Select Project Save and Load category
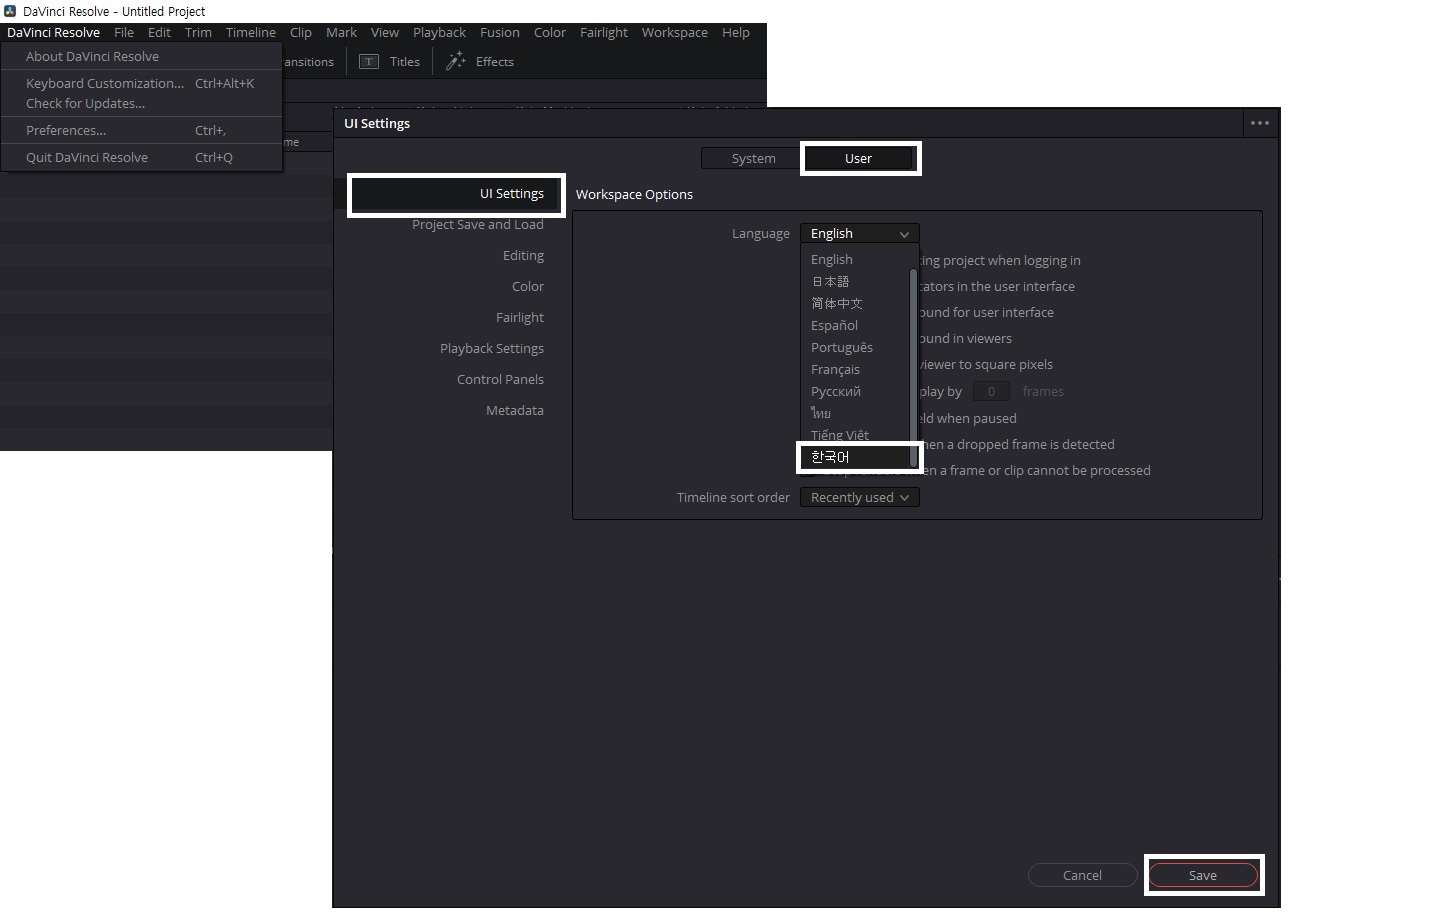This screenshot has width=1429, height=913. 478,224
